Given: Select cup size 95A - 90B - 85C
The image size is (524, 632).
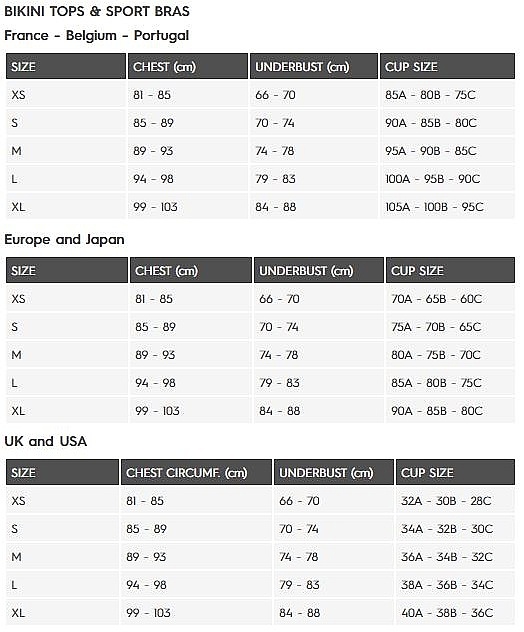Looking at the screenshot, I should [430, 151].
